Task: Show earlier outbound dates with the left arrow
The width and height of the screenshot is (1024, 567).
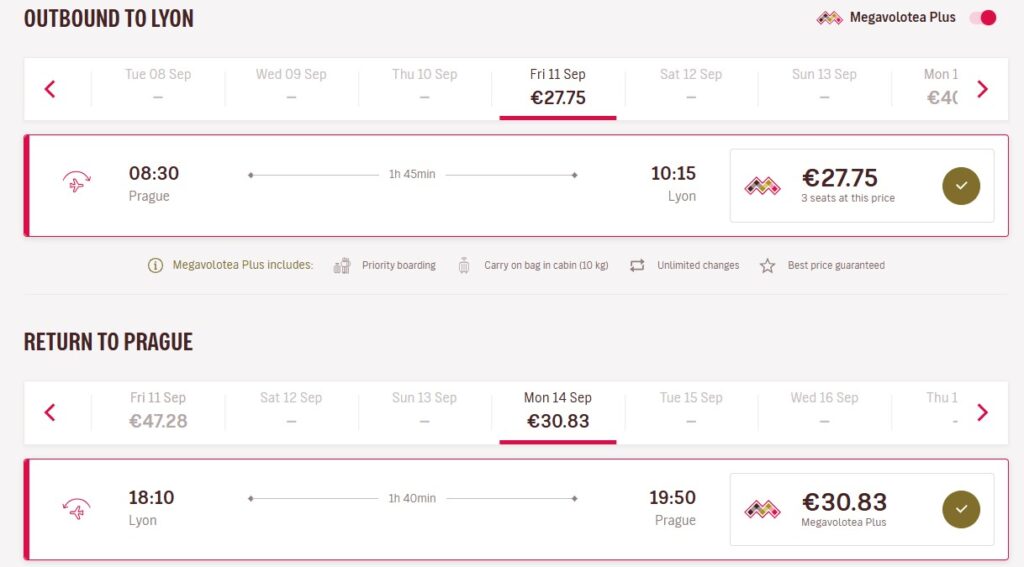Action: tap(50, 89)
